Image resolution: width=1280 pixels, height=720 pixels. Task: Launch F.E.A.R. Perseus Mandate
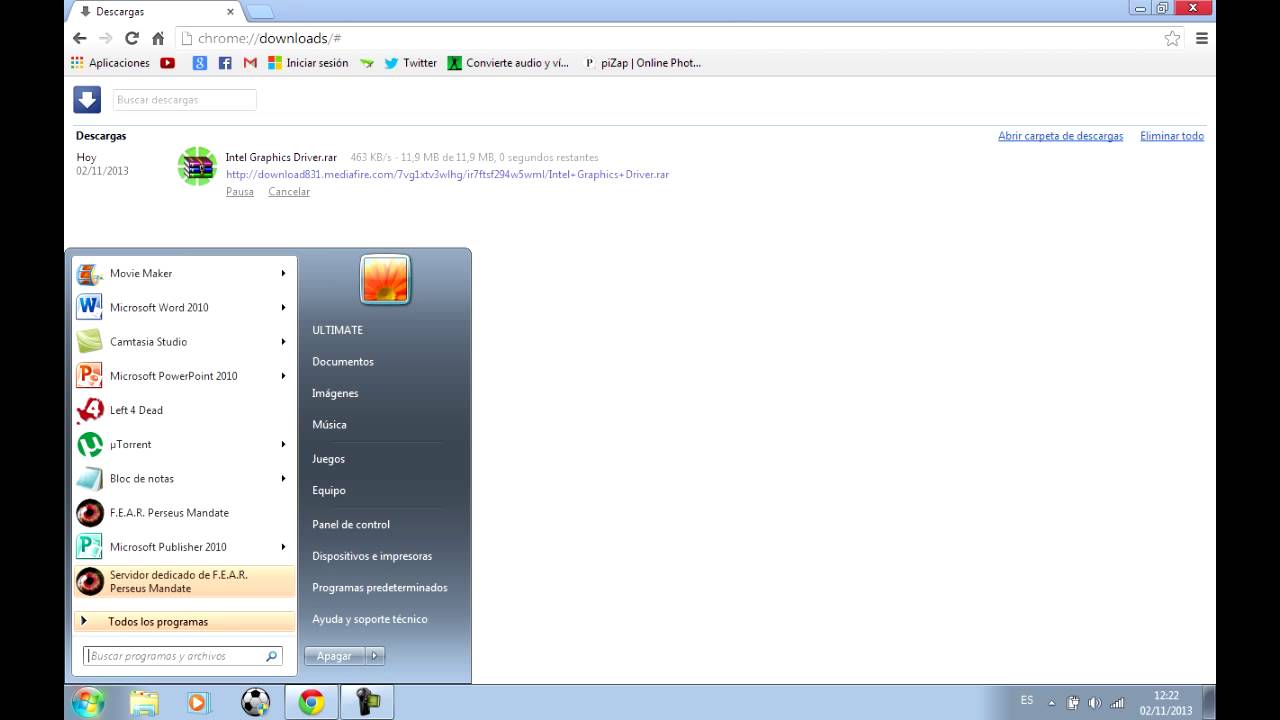pyautogui.click(x=185, y=513)
